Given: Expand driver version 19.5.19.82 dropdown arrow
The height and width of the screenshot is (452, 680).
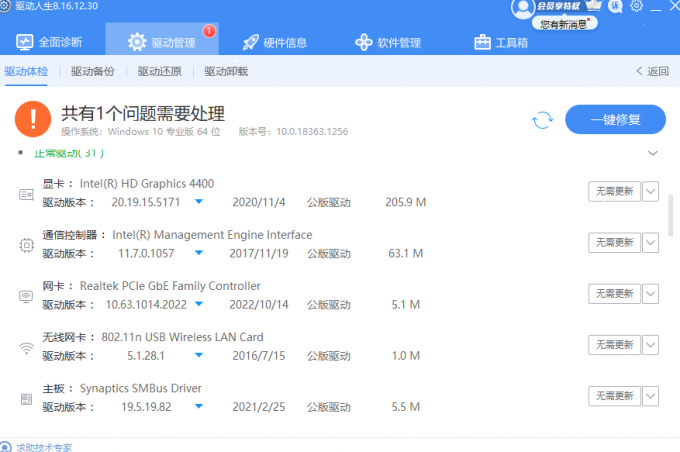Looking at the screenshot, I should point(199,406).
